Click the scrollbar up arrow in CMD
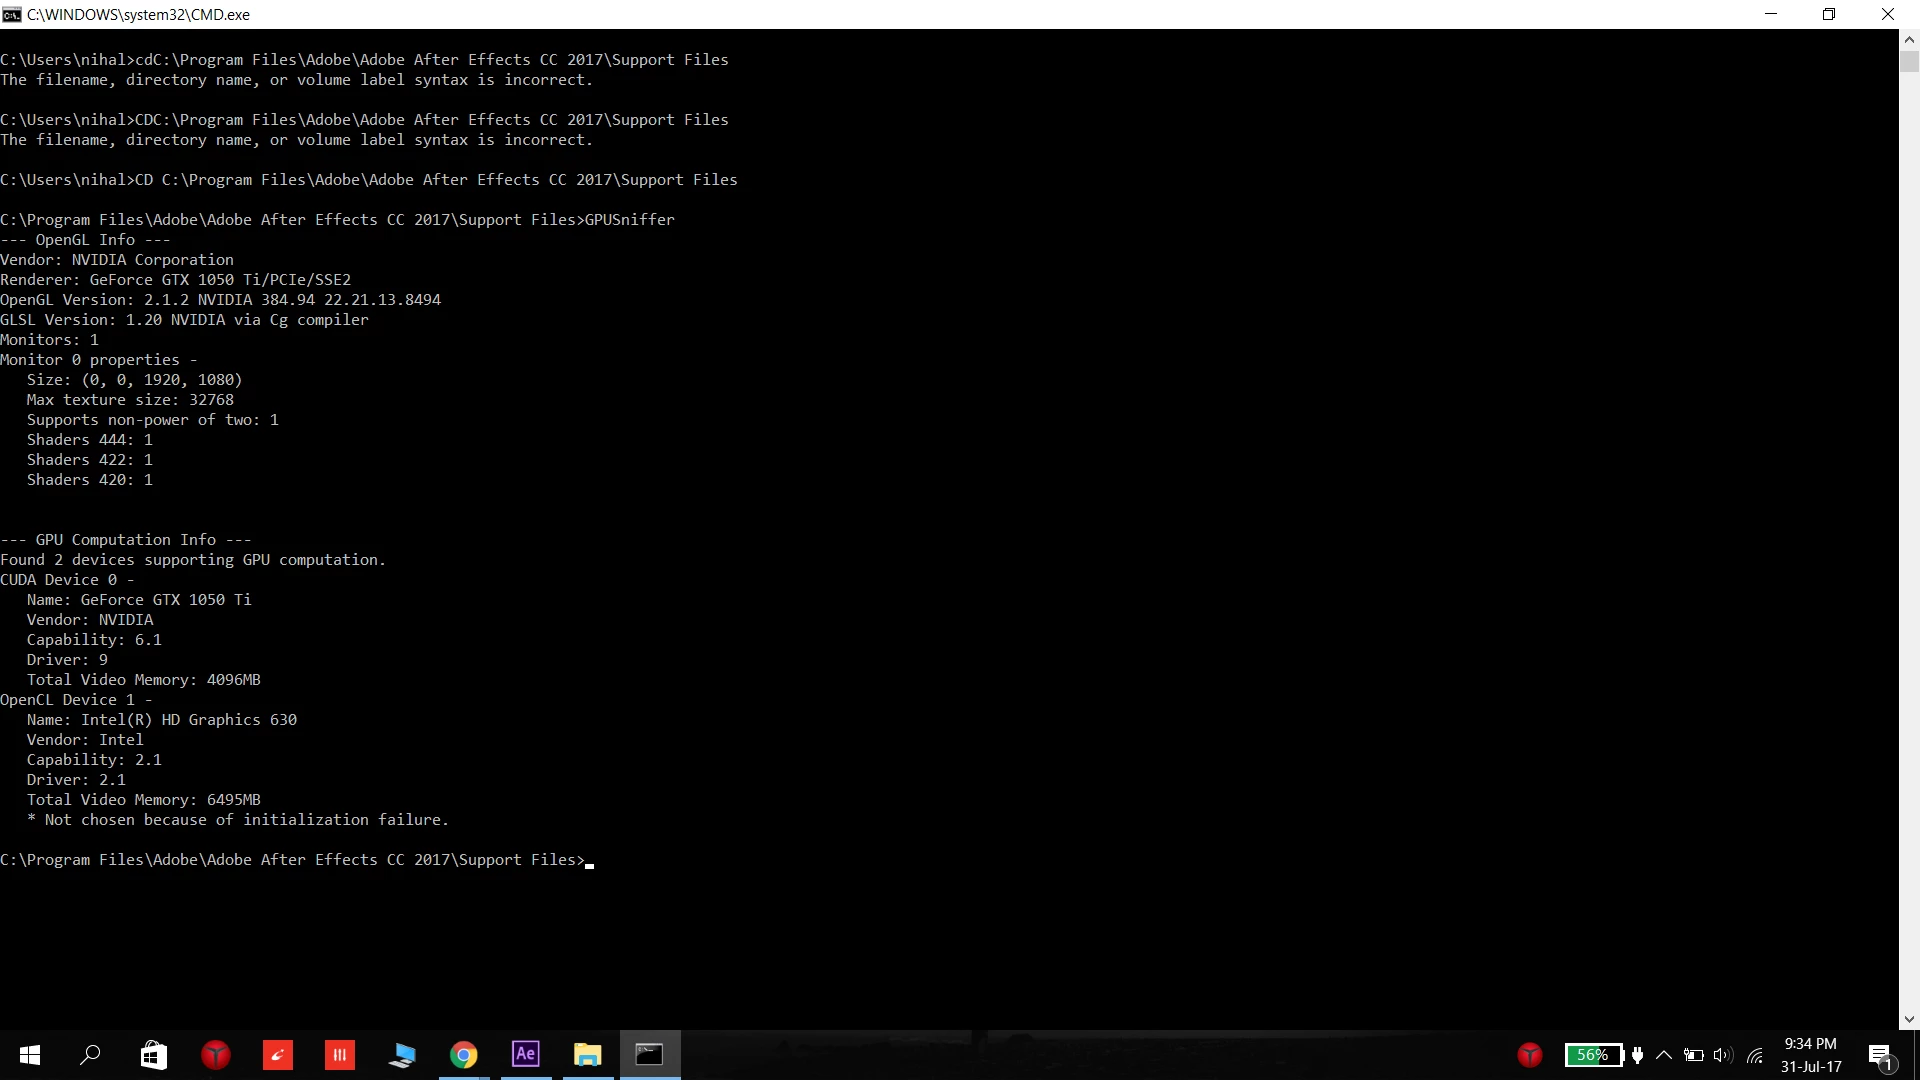Image resolution: width=1920 pixels, height=1080 pixels. [1909, 40]
